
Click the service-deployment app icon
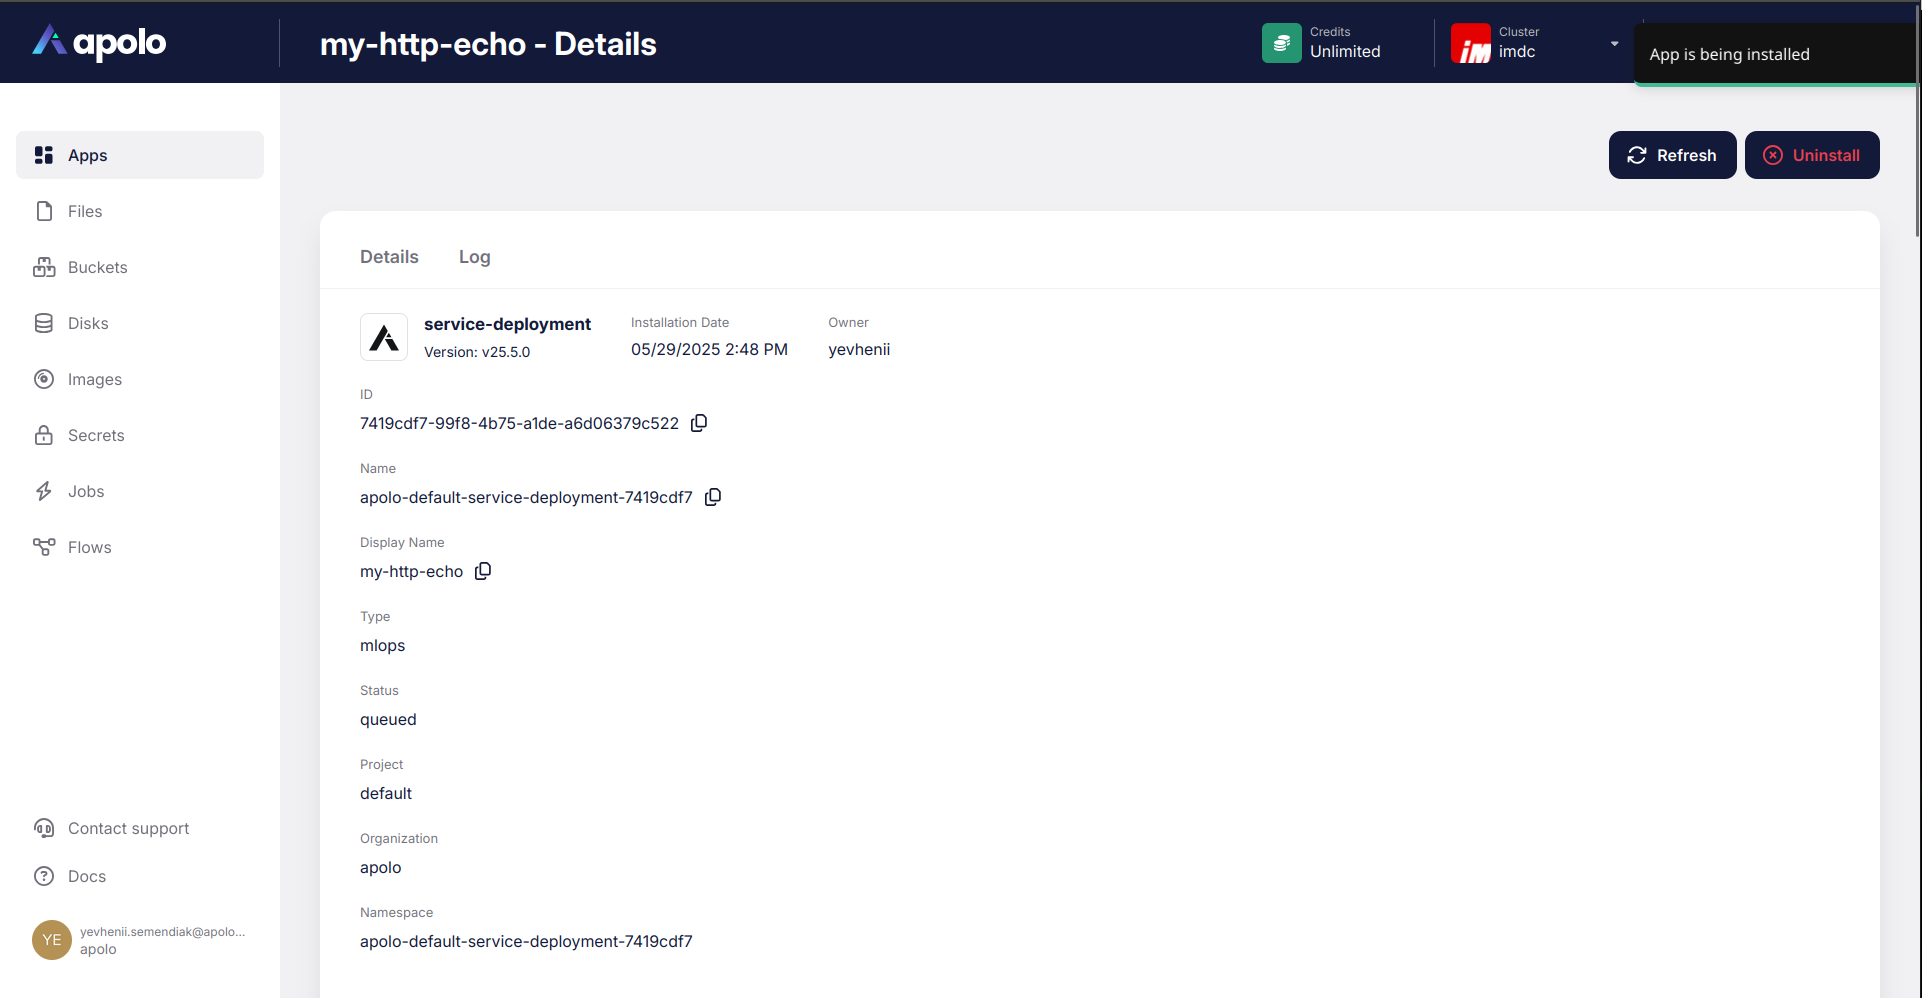384,337
